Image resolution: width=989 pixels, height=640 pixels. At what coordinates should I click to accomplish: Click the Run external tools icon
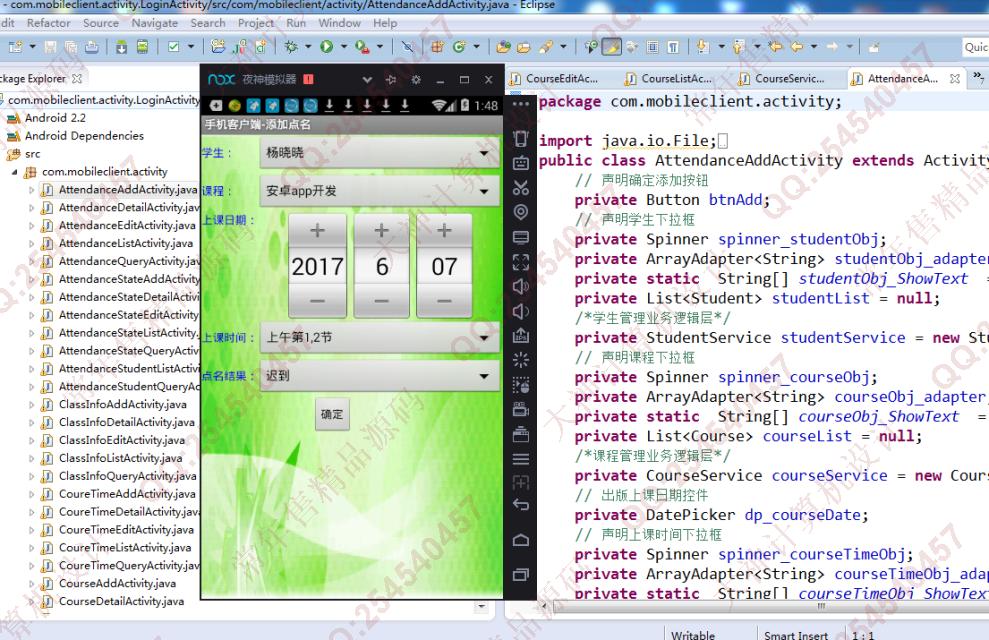pos(362,47)
